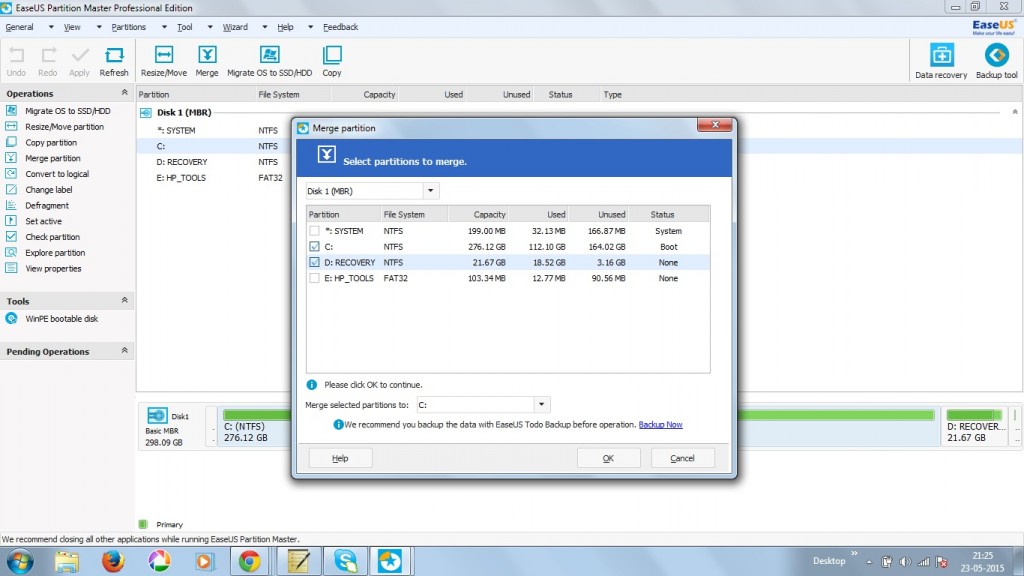The width and height of the screenshot is (1024, 576).
Task: Open Windows Start button
Action: click(x=20, y=561)
